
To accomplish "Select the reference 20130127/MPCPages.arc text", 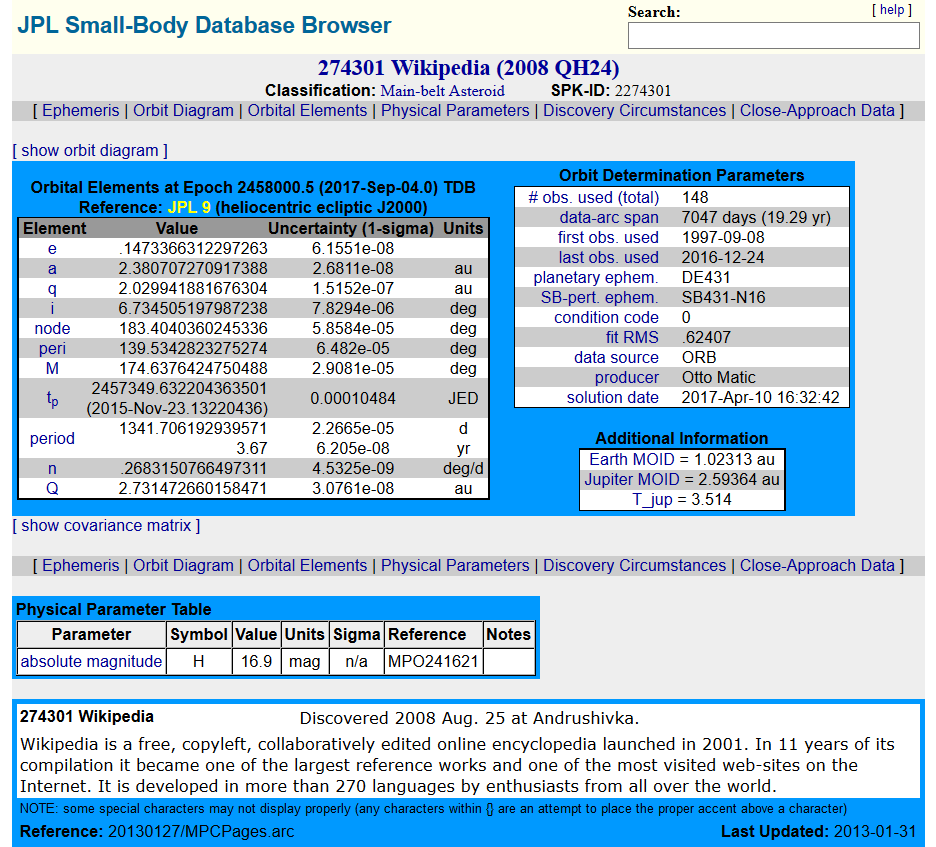I will (201, 831).
